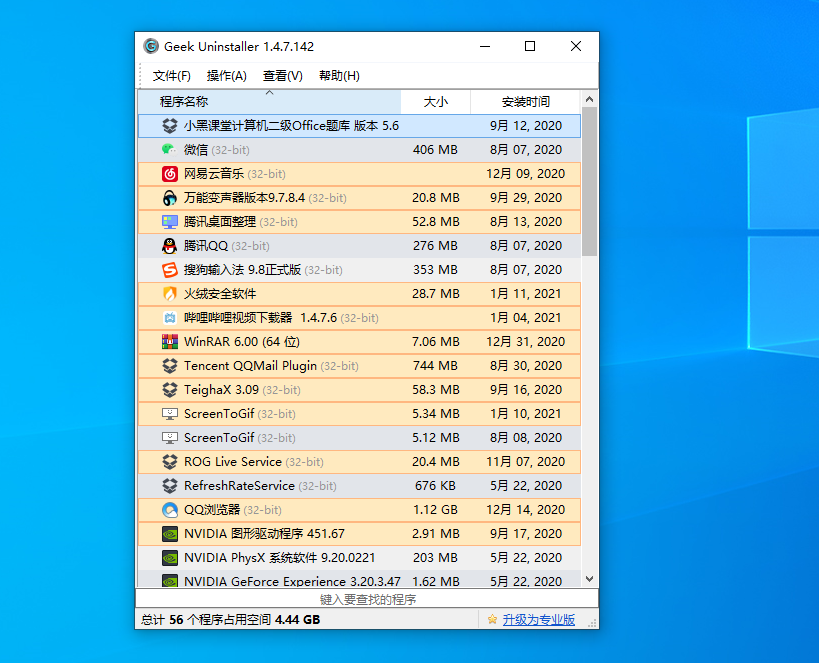819x663 pixels.
Task: Click the 升级为专业版 upgrade link
Action: tap(539, 620)
